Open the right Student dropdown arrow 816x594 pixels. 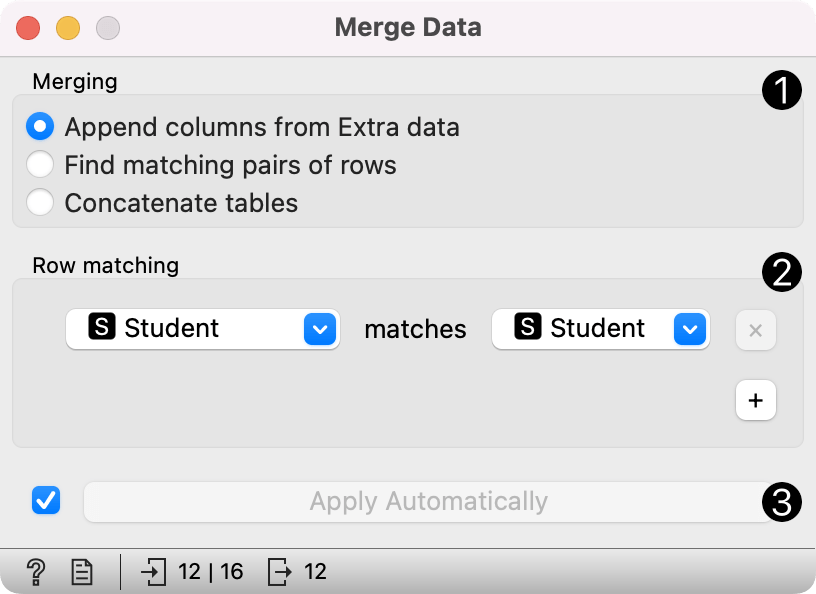click(689, 329)
